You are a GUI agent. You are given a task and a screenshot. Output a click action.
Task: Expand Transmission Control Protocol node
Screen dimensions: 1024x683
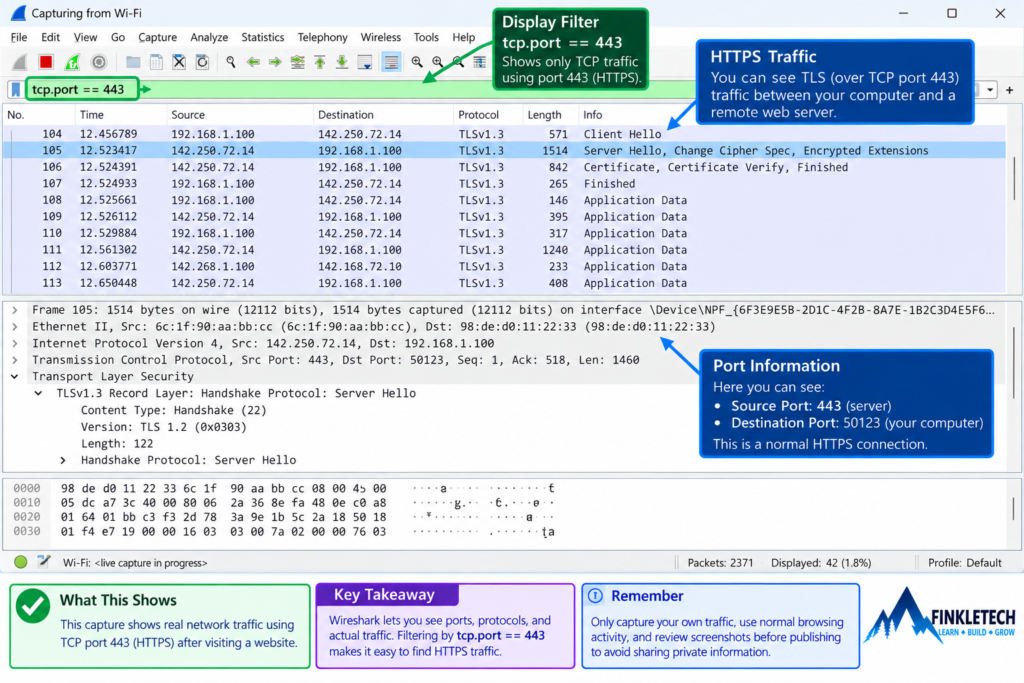pyautogui.click(x=14, y=360)
